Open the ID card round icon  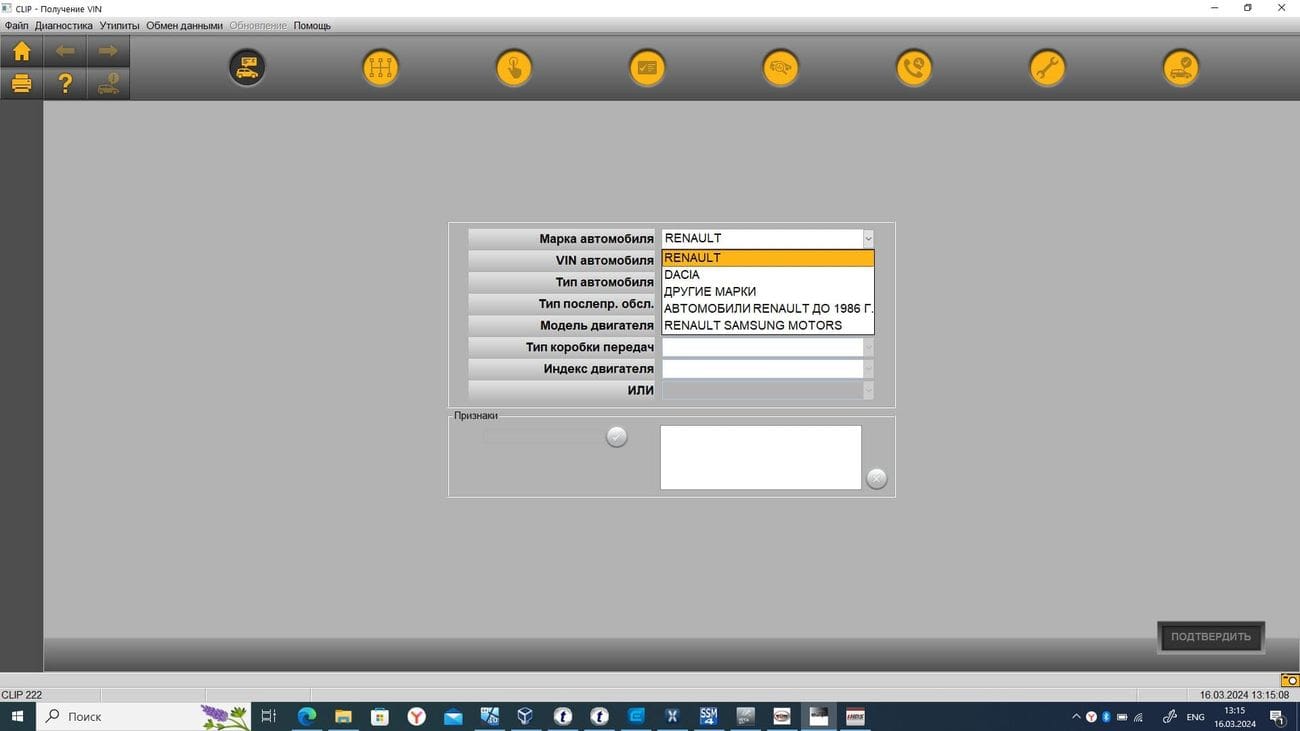coord(647,68)
